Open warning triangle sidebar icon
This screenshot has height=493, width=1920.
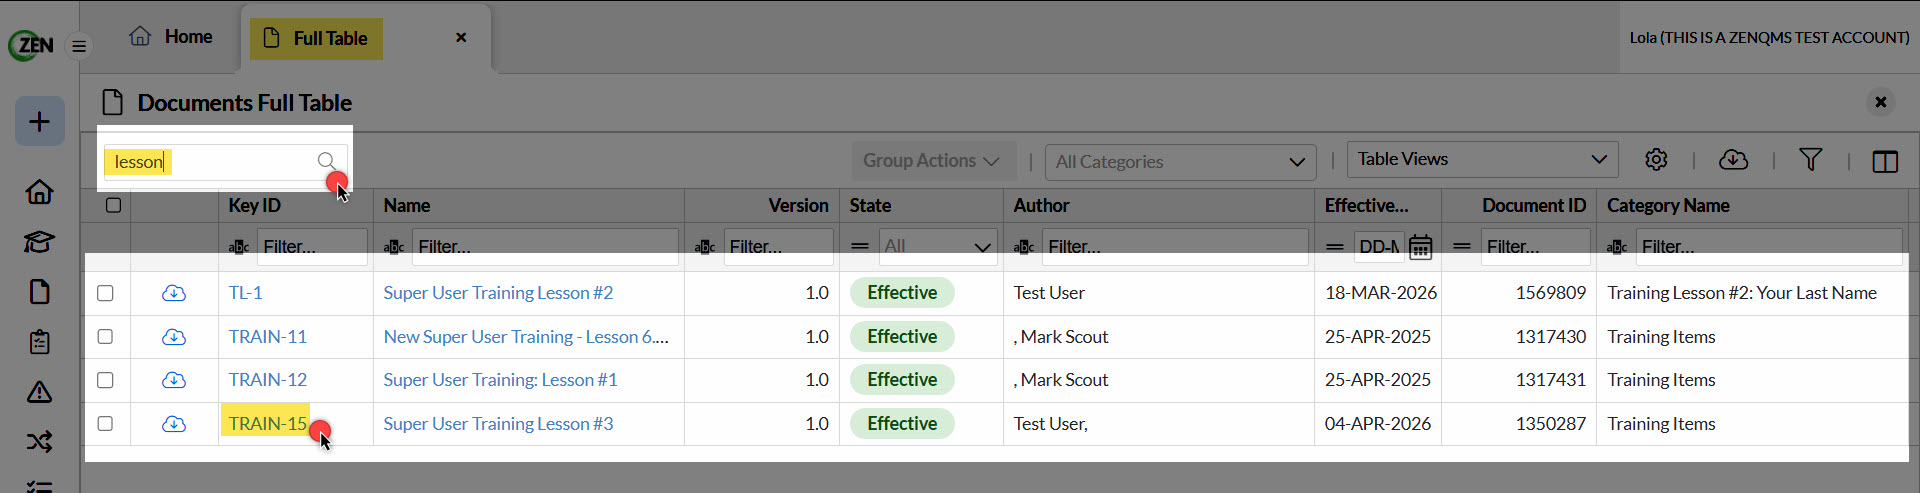tap(39, 391)
